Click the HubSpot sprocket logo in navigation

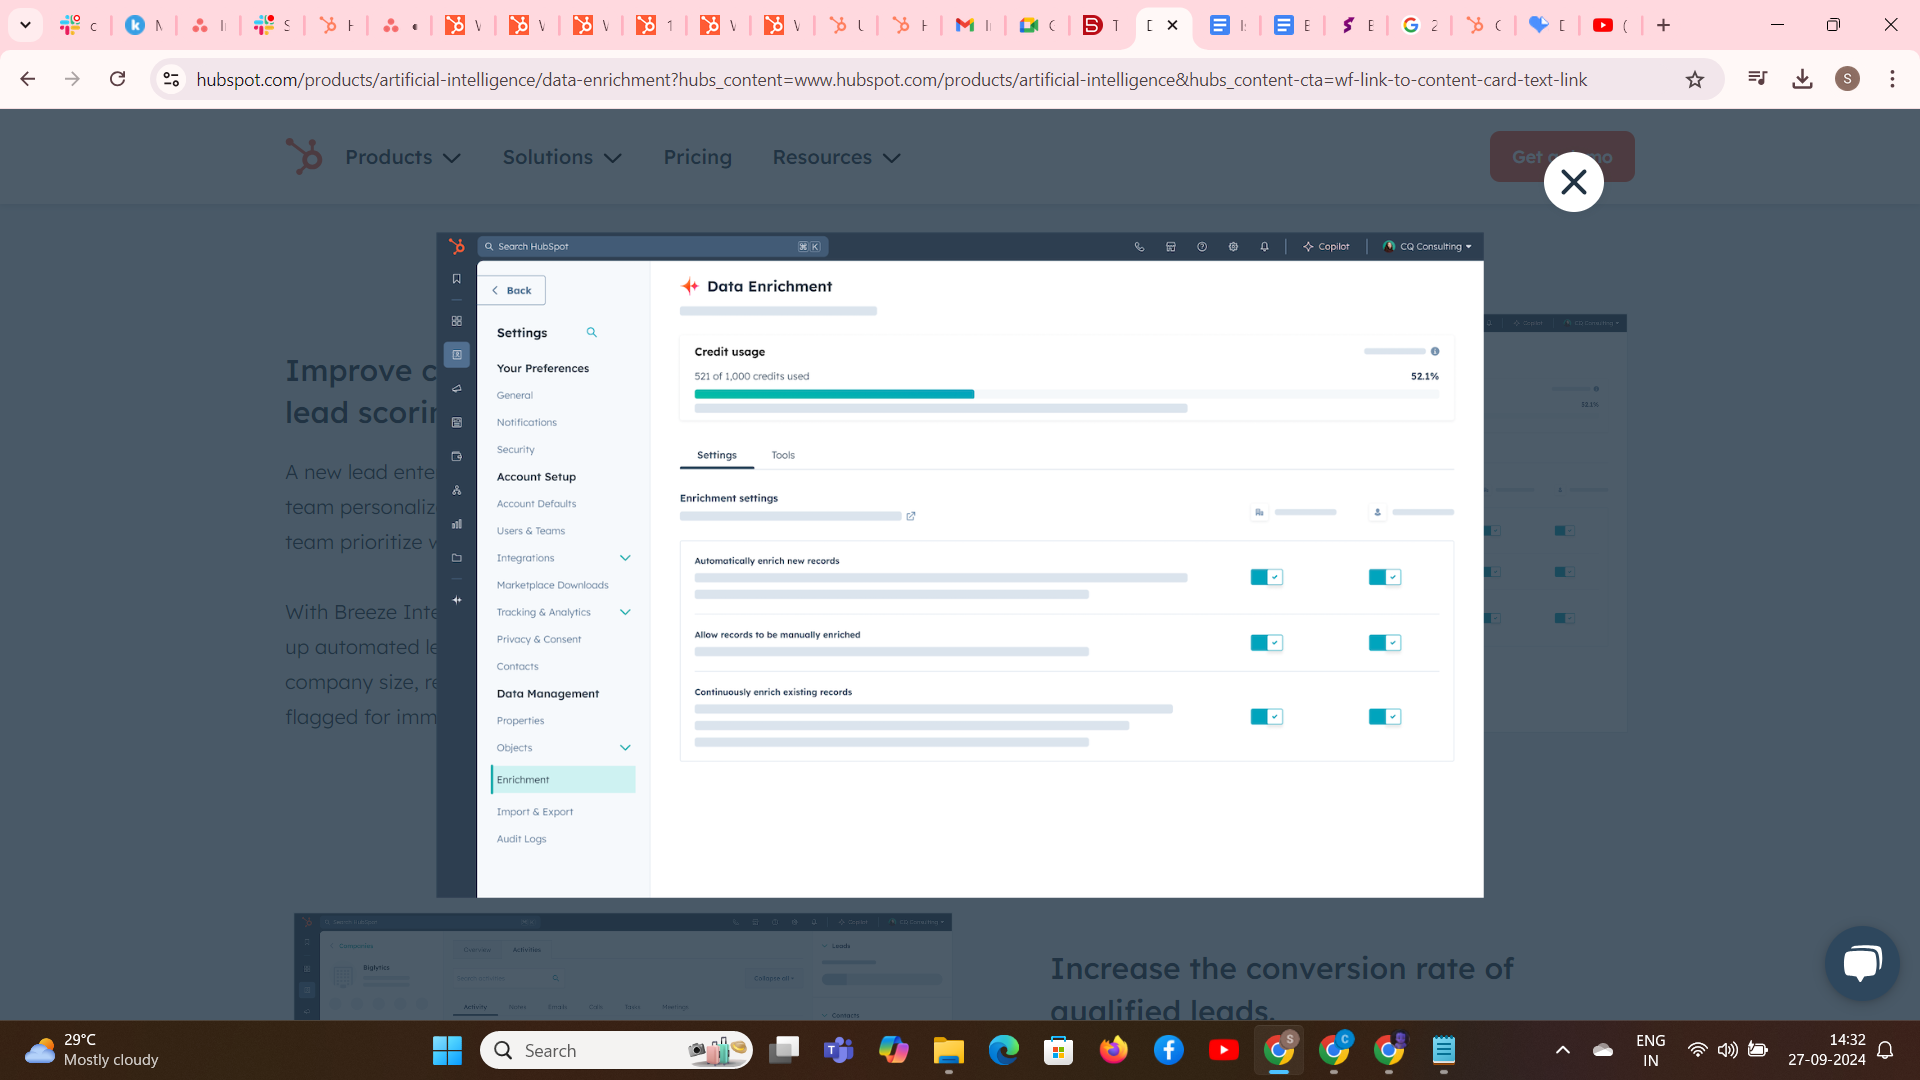click(x=304, y=157)
